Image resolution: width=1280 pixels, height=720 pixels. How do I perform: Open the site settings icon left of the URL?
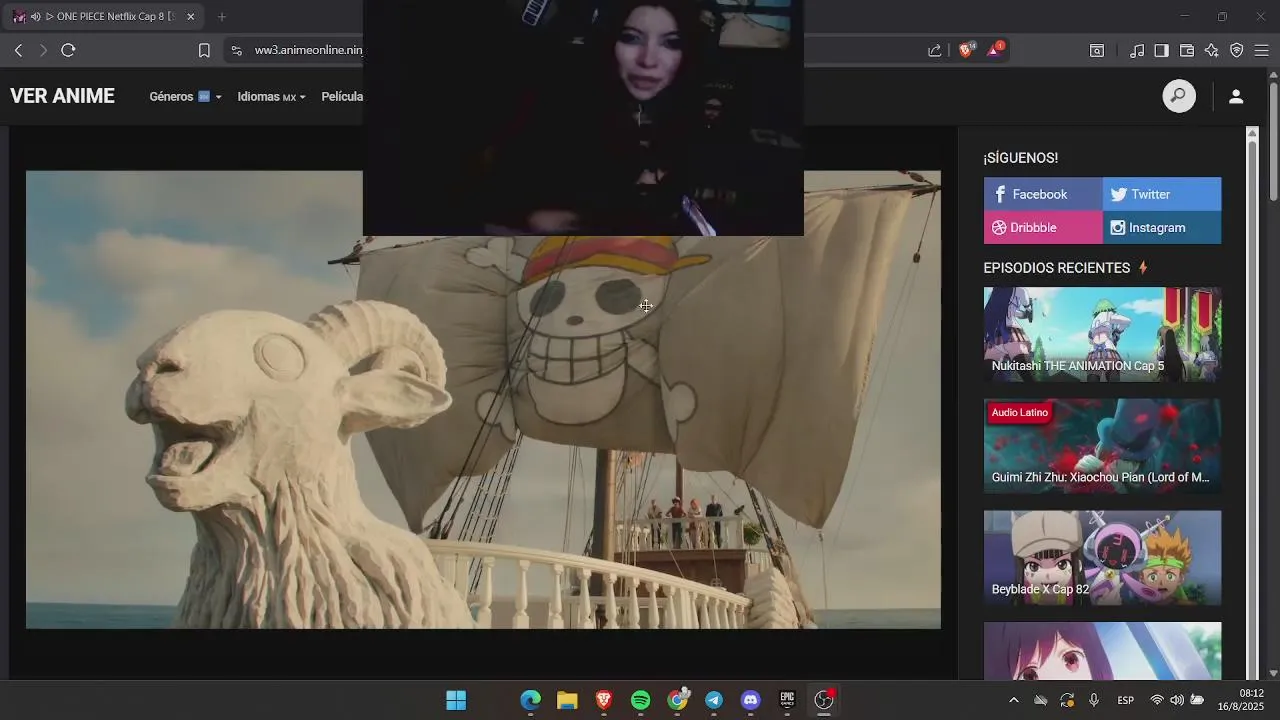(x=236, y=50)
